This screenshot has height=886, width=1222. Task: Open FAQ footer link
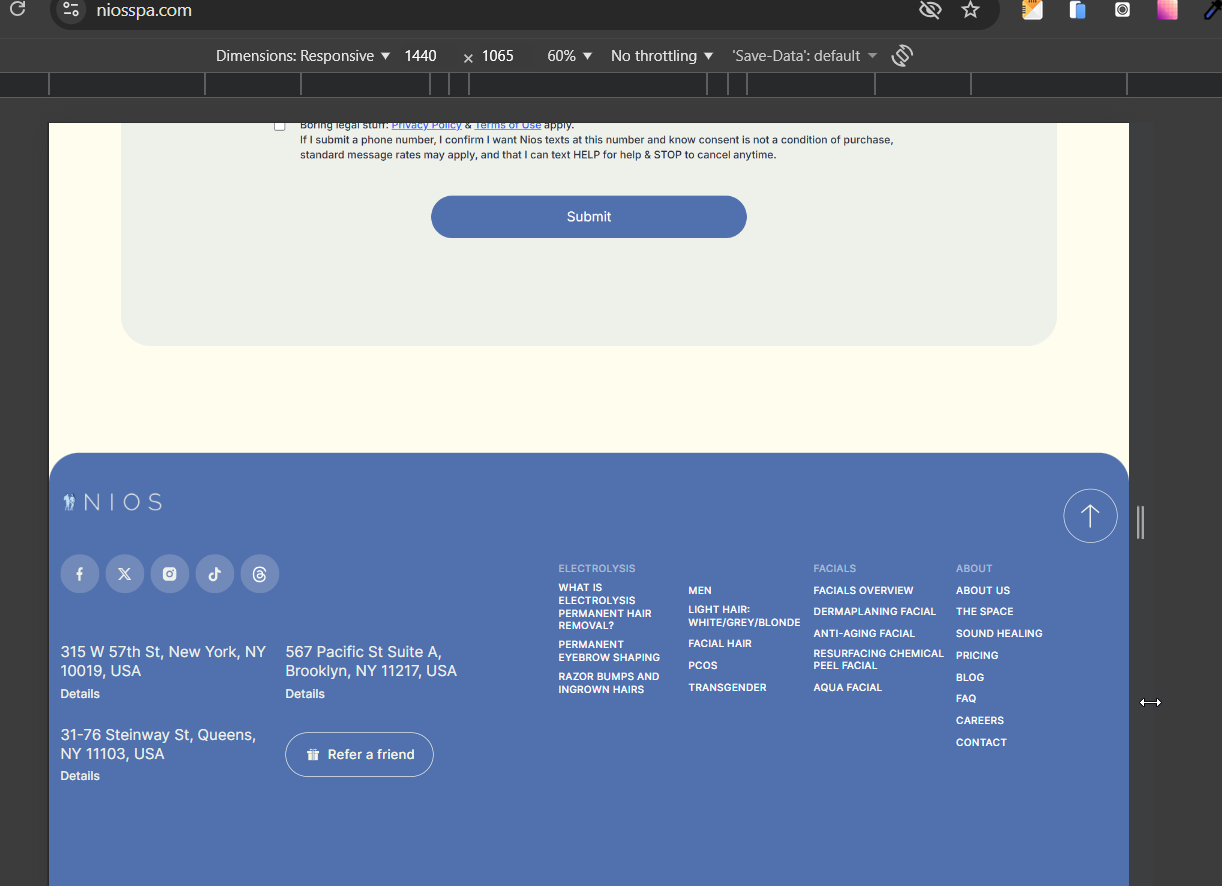(x=966, y=699)
